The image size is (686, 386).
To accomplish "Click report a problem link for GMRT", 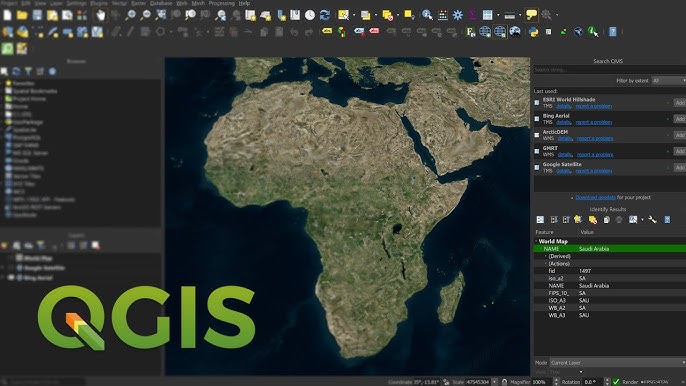I will [595, 154].
